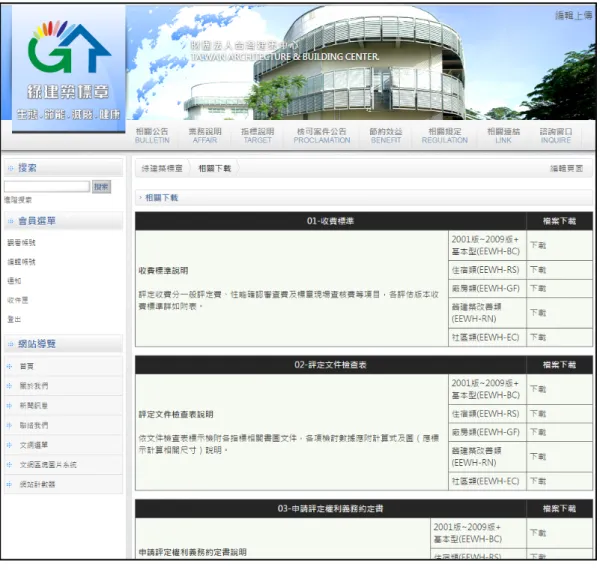This screenshot has height=570, width=600.
Task: Click the green building label logo
Action: [68, 69]
